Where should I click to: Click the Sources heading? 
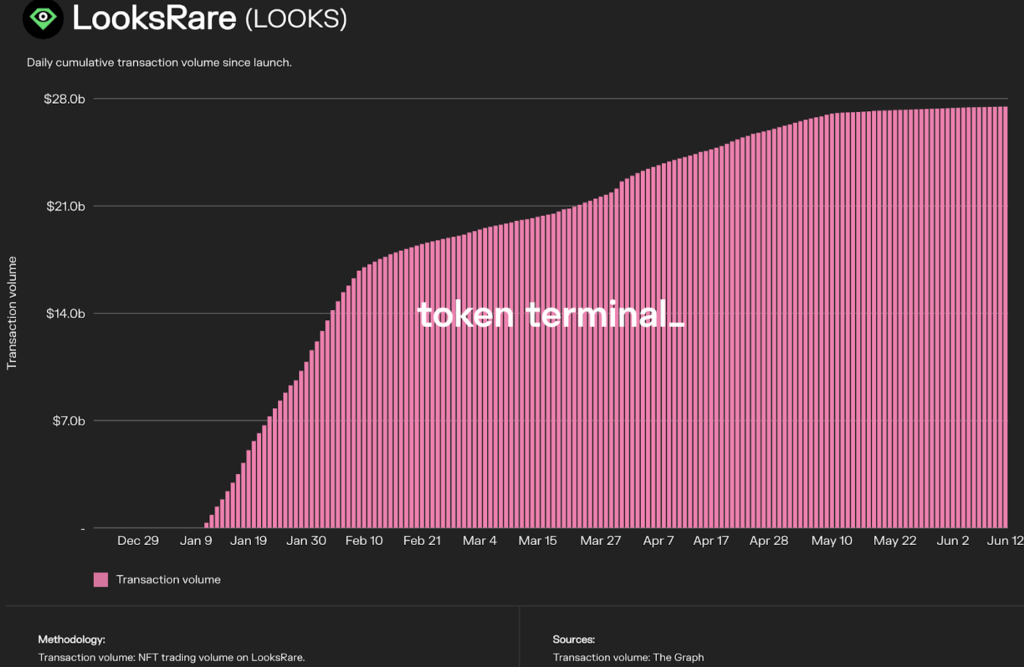(x=574, y=639)
